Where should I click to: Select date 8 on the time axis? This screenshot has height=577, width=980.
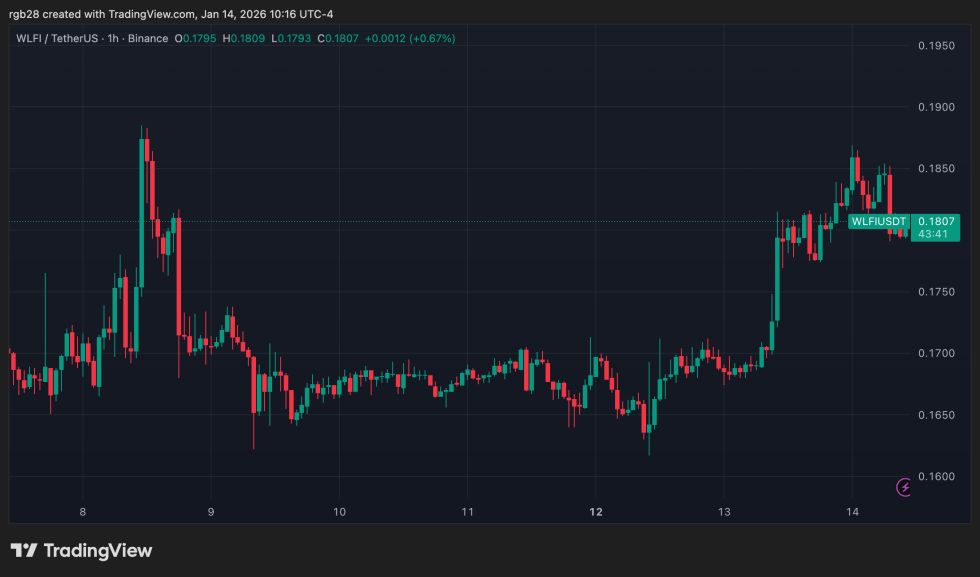pyautogui.click(x=83, y=512)
